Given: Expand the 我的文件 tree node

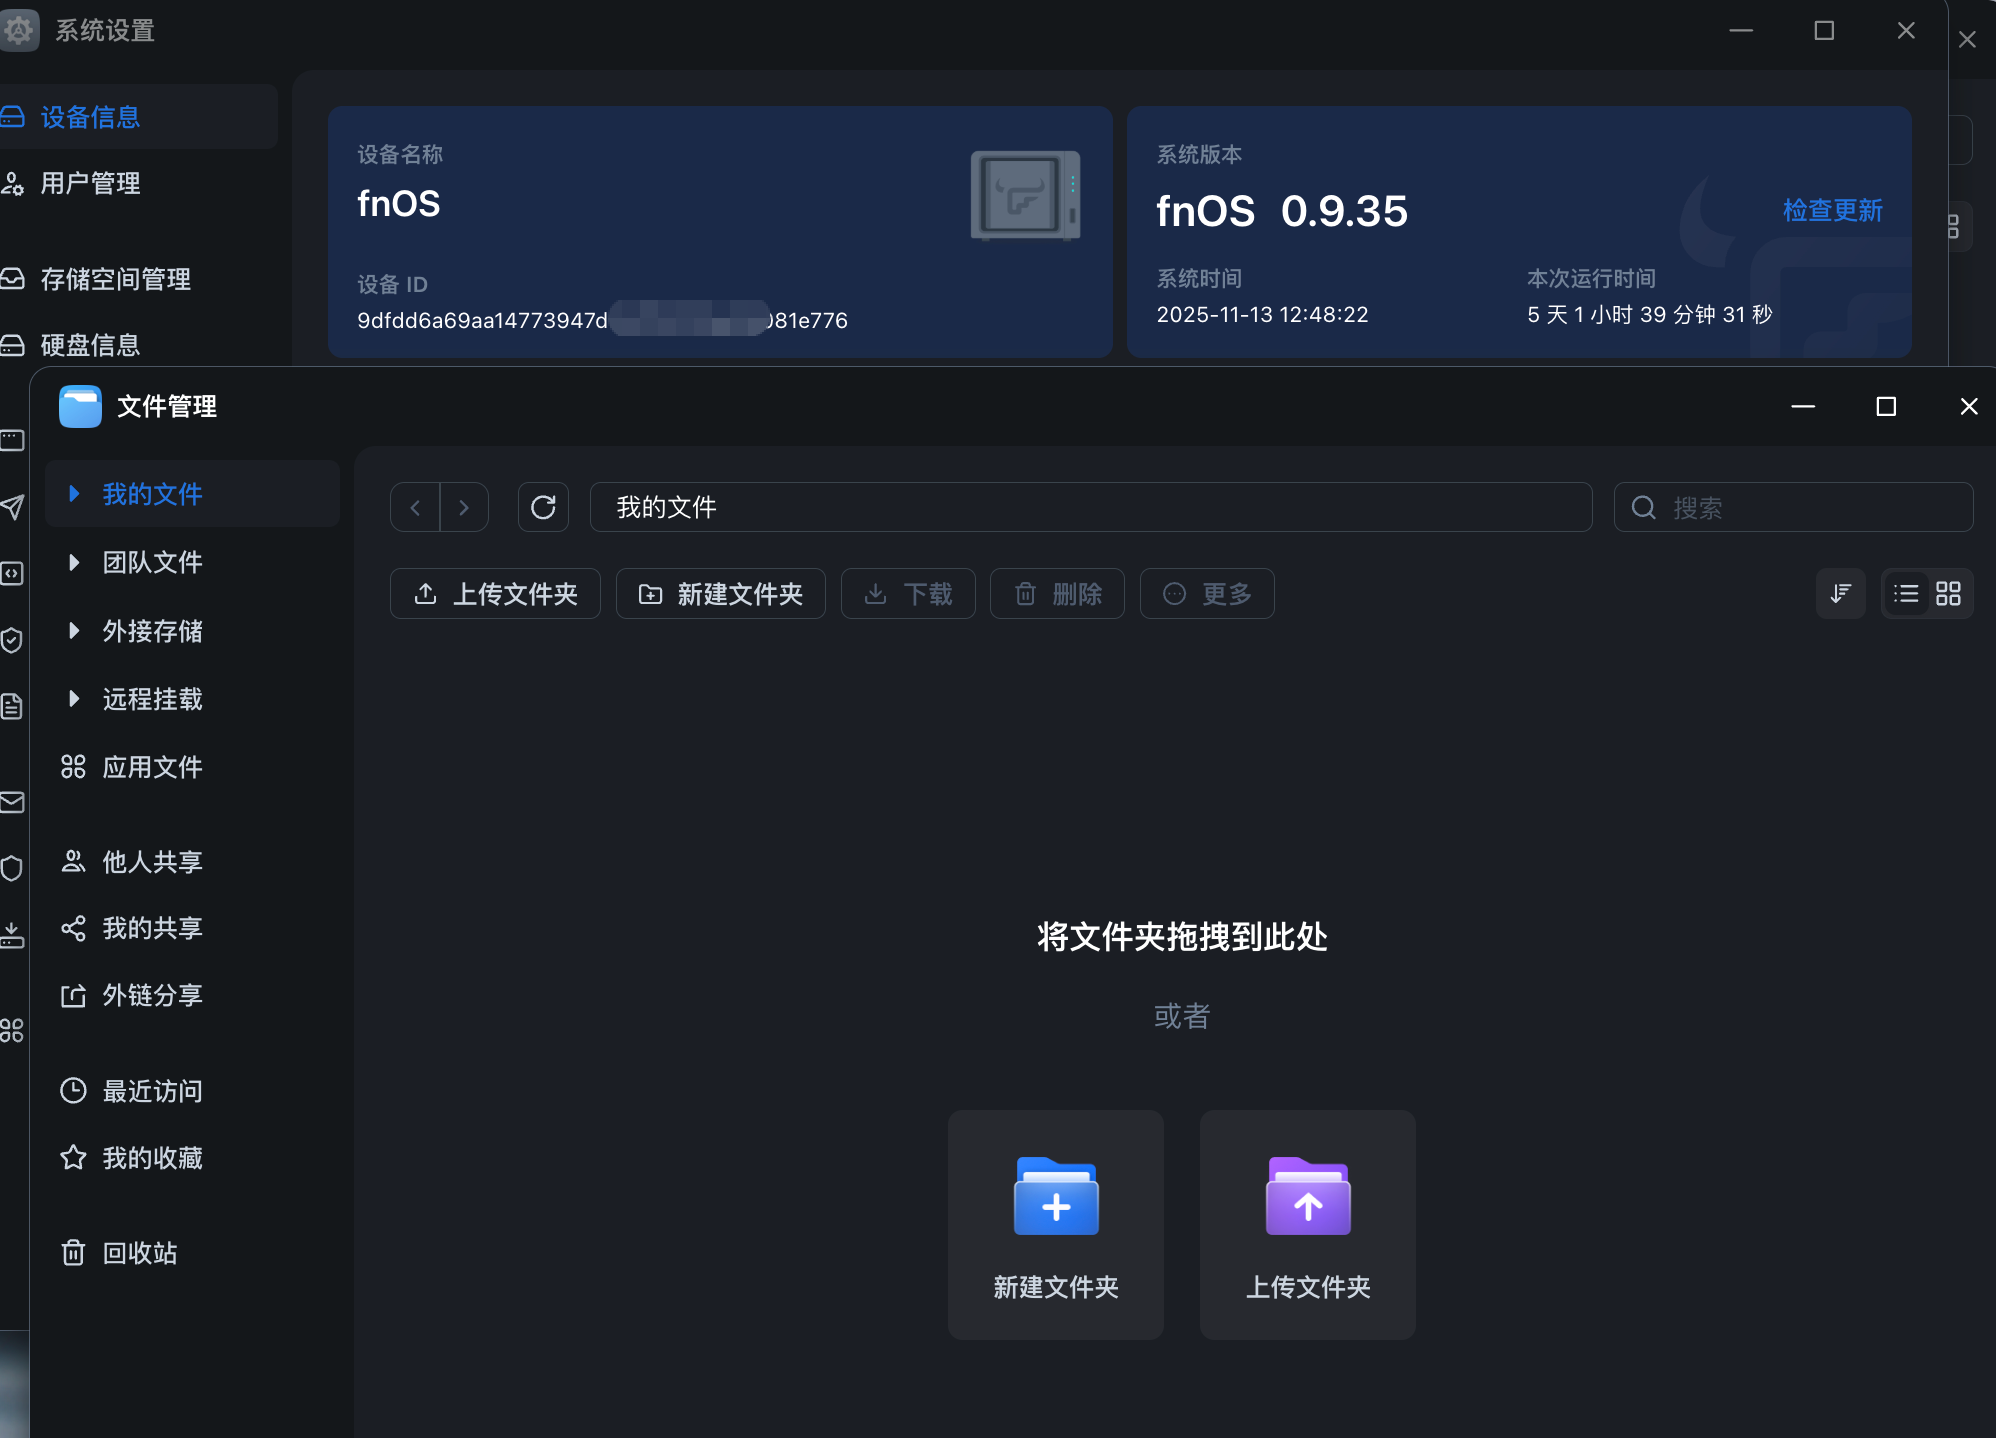Looking at the screenshot, I should [73, 494].
